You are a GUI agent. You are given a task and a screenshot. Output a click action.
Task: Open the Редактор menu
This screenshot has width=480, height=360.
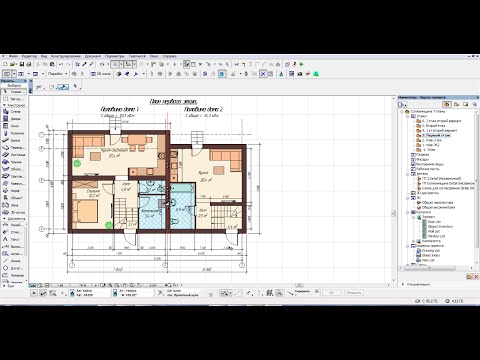coord(29,56)
